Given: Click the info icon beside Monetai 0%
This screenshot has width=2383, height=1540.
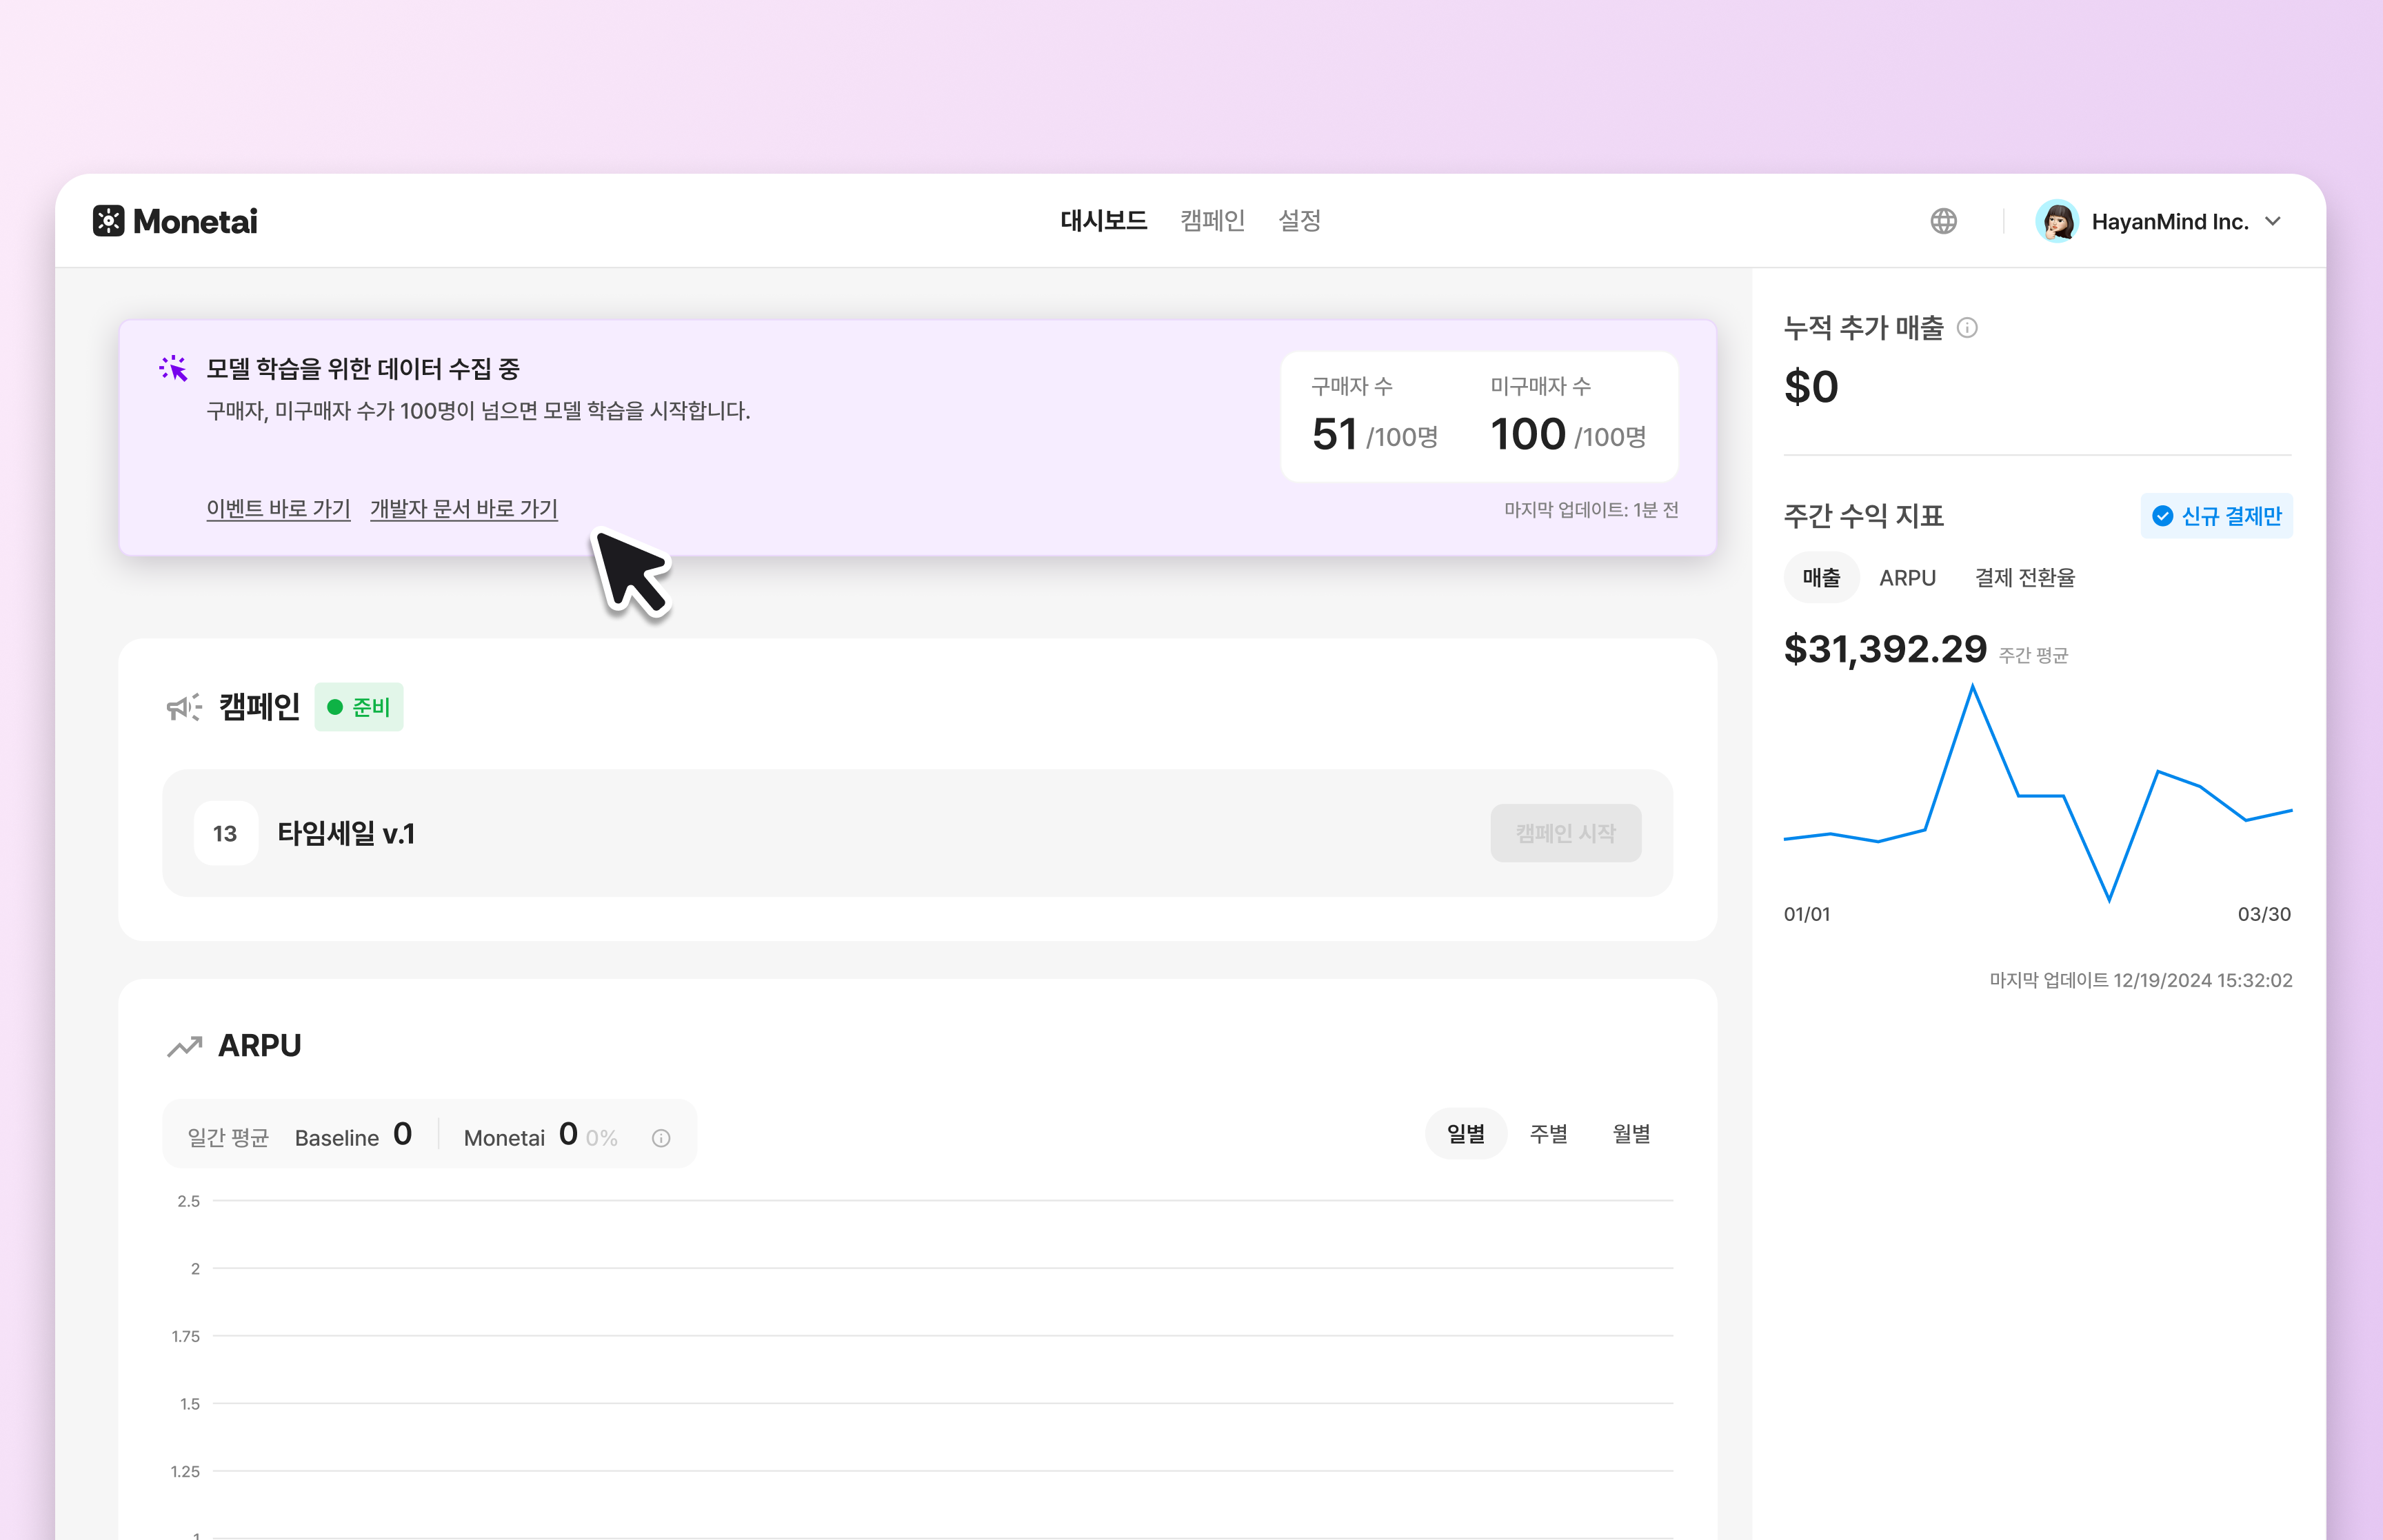Looking at the screenshot, I should 660,1137.
